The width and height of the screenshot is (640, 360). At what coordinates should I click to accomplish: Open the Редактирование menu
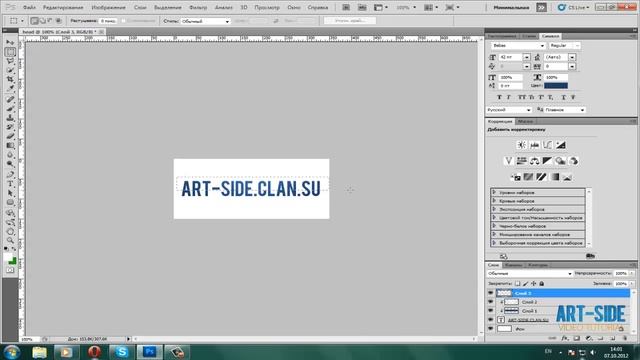coord(63,8)
